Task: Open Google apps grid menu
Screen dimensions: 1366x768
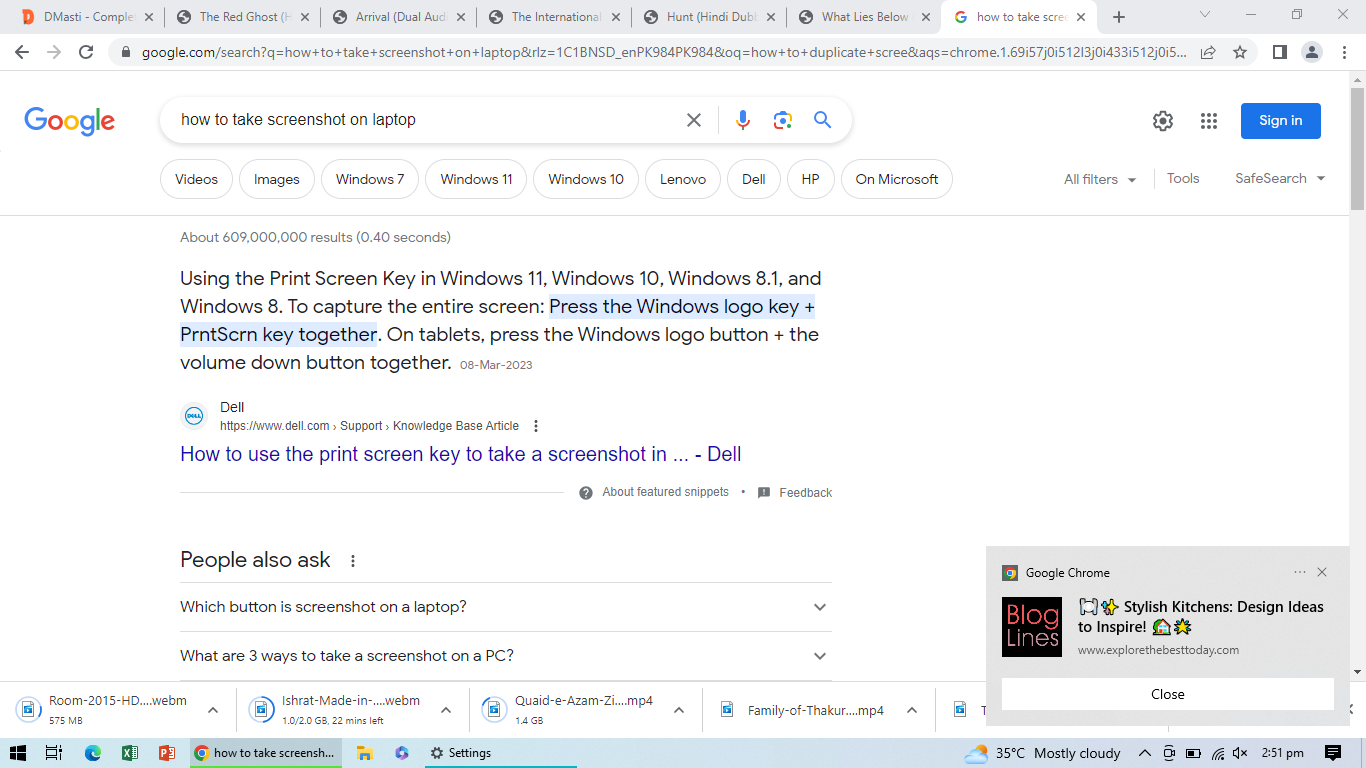Action: point(1209,121)
